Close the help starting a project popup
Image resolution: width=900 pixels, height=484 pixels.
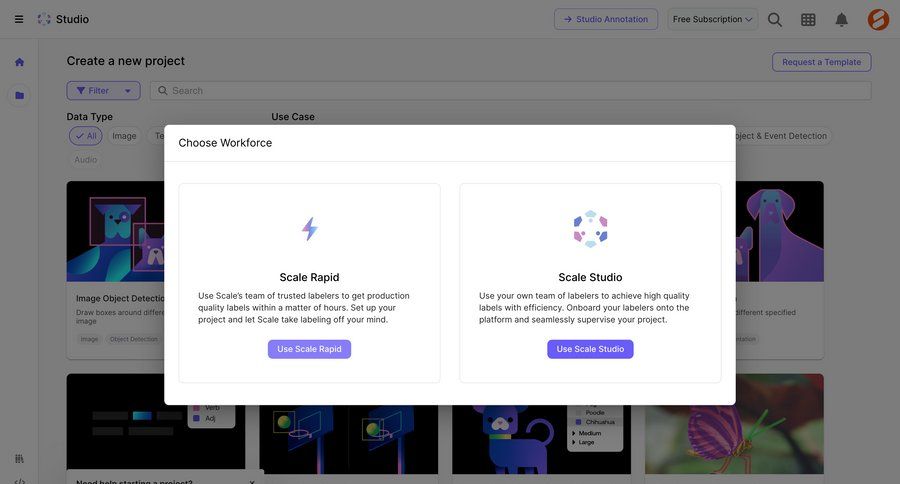pos(252,482)
